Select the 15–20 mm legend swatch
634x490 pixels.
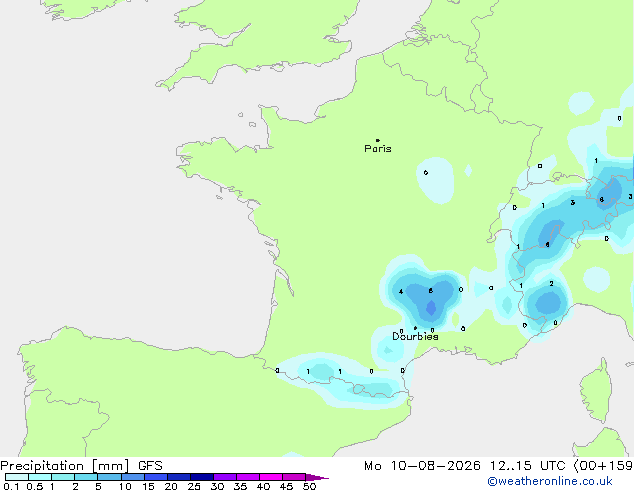click(x=156, y=477)
